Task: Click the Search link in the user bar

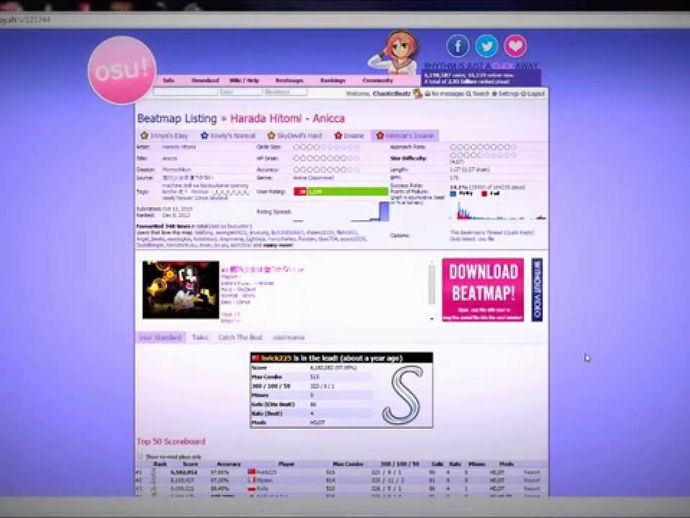Action: [x=478, y=94]
